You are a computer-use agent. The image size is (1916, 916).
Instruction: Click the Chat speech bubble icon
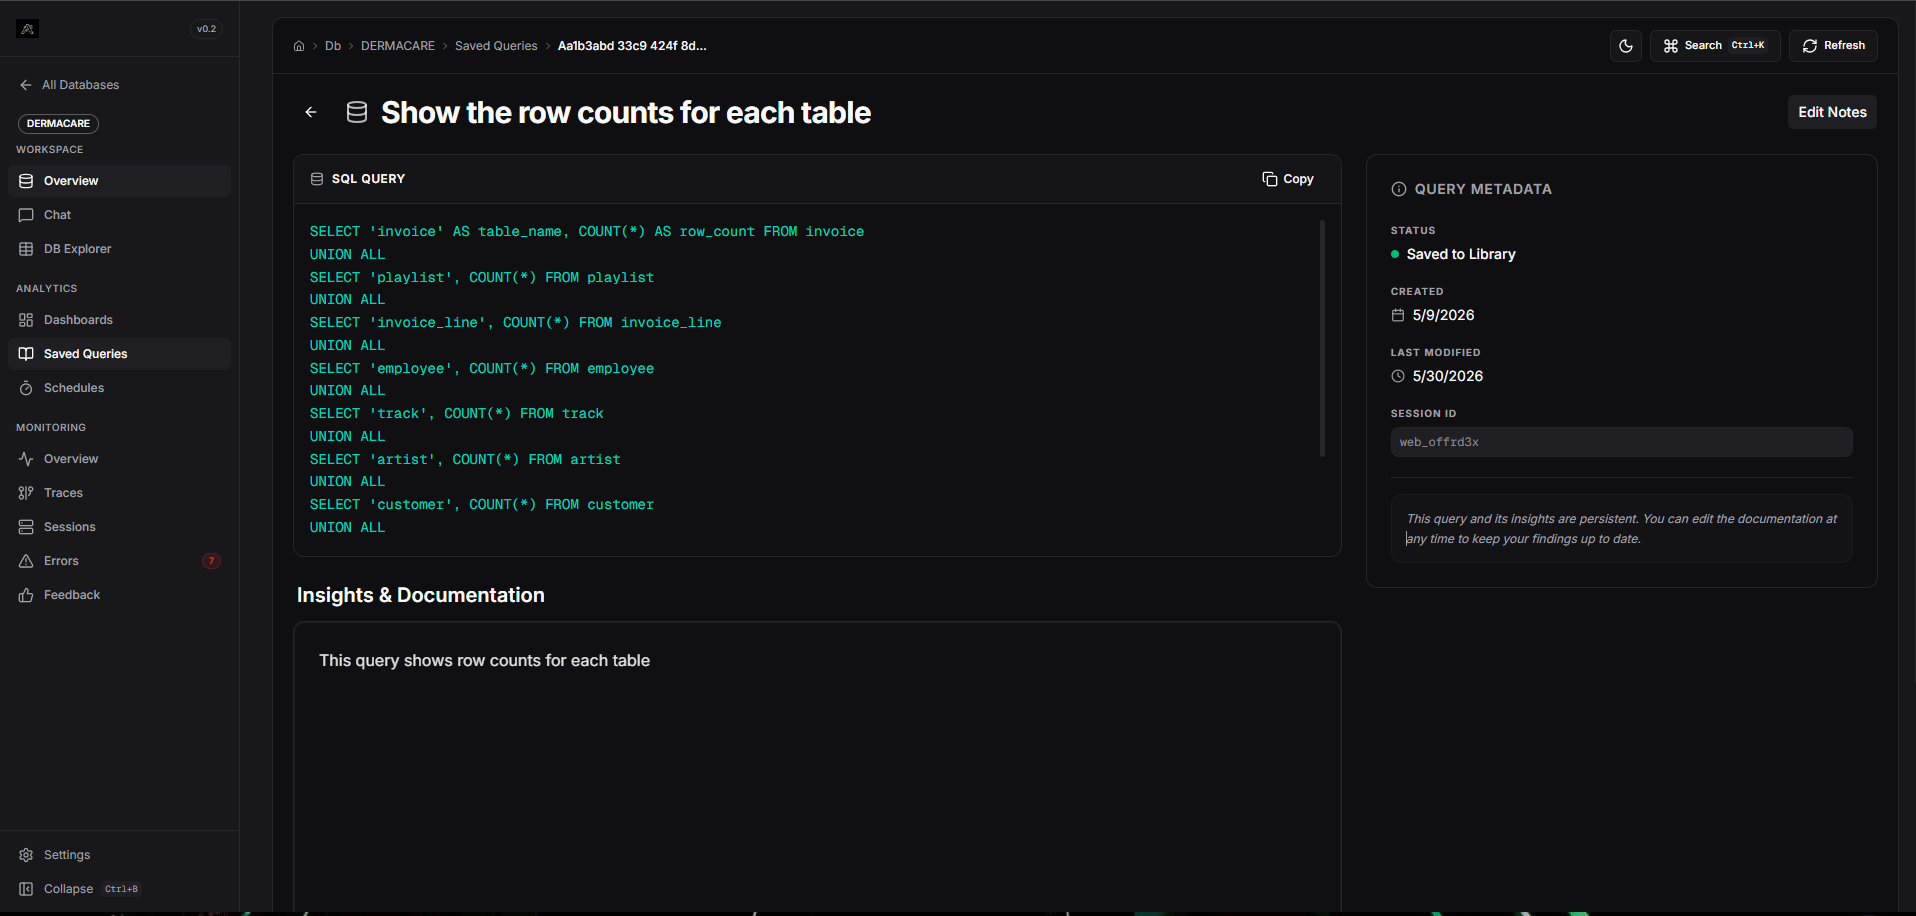[x=26, y=215]
